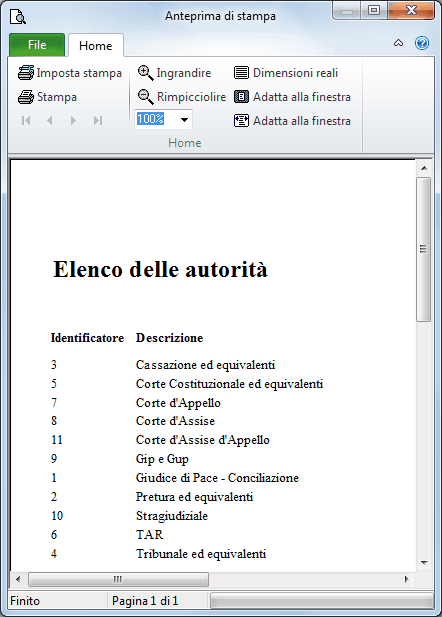Click the Finito status text

[x=25, y=601]
